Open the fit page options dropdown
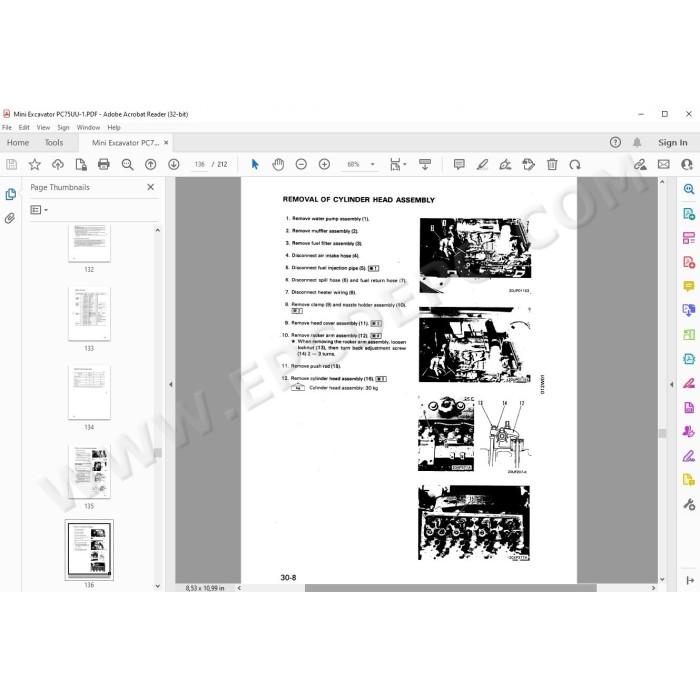The image size is (700, 700). click(398, 164)
